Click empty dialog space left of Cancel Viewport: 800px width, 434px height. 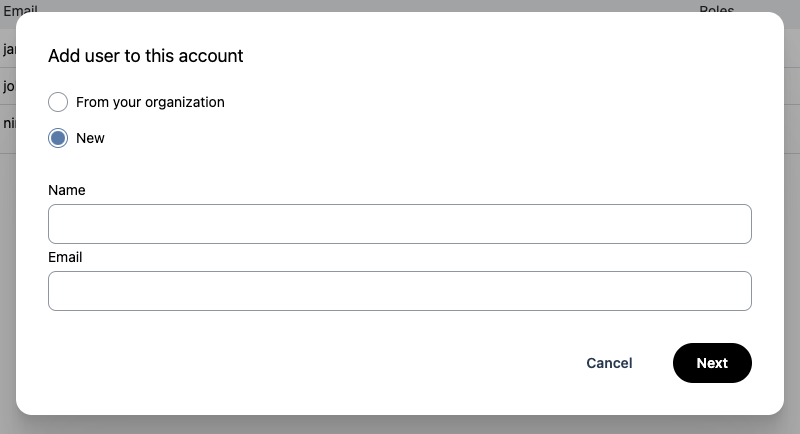tap(300, 363)
